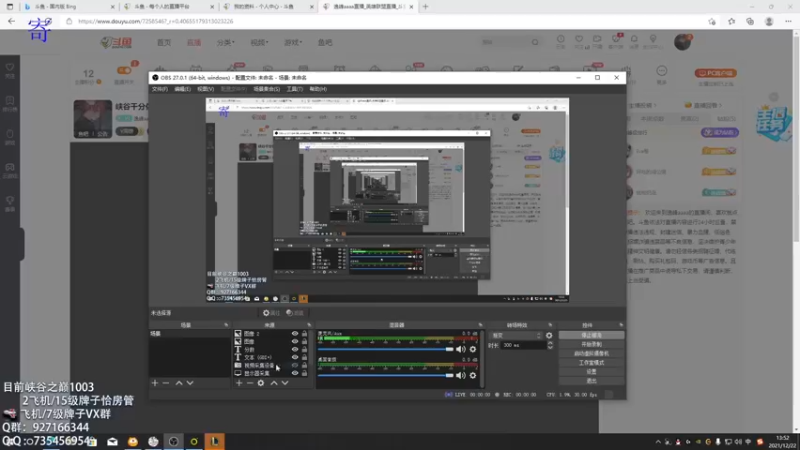The image size is (800, 450).
Task: Open the user avatar on the Douyu header
Action: 682,42
